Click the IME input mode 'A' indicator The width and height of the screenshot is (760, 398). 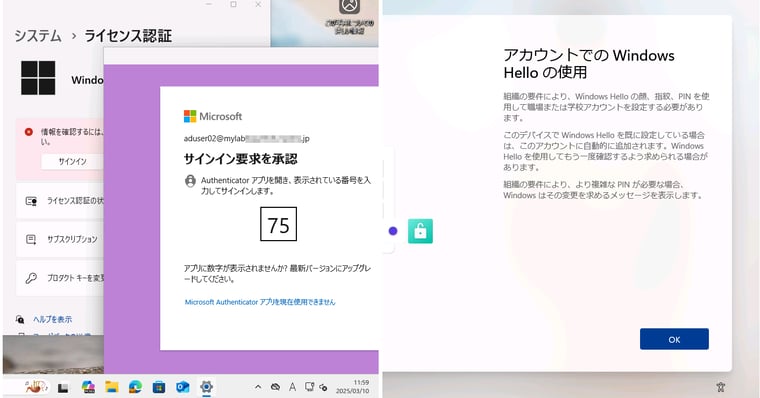click(x=292, y=387)
